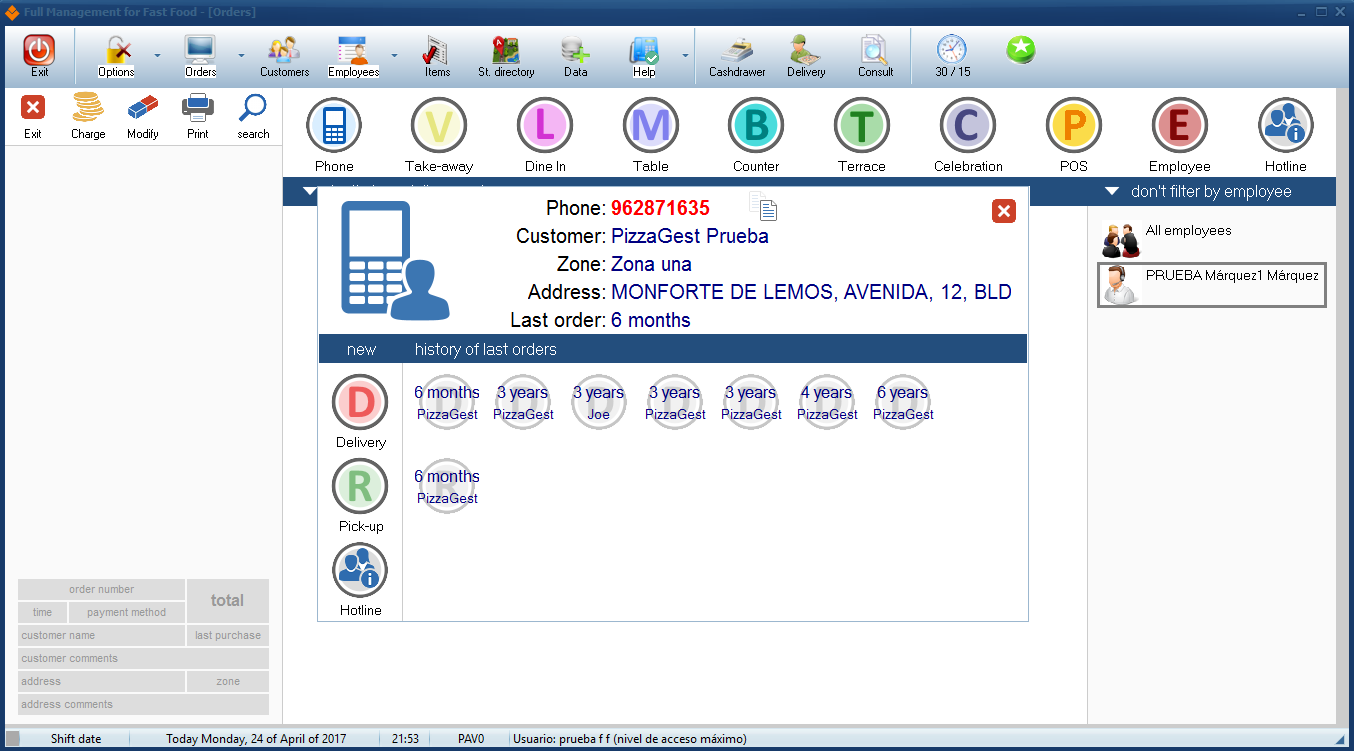
Task: Click the phone number 962871635
Action: [660, 209]
